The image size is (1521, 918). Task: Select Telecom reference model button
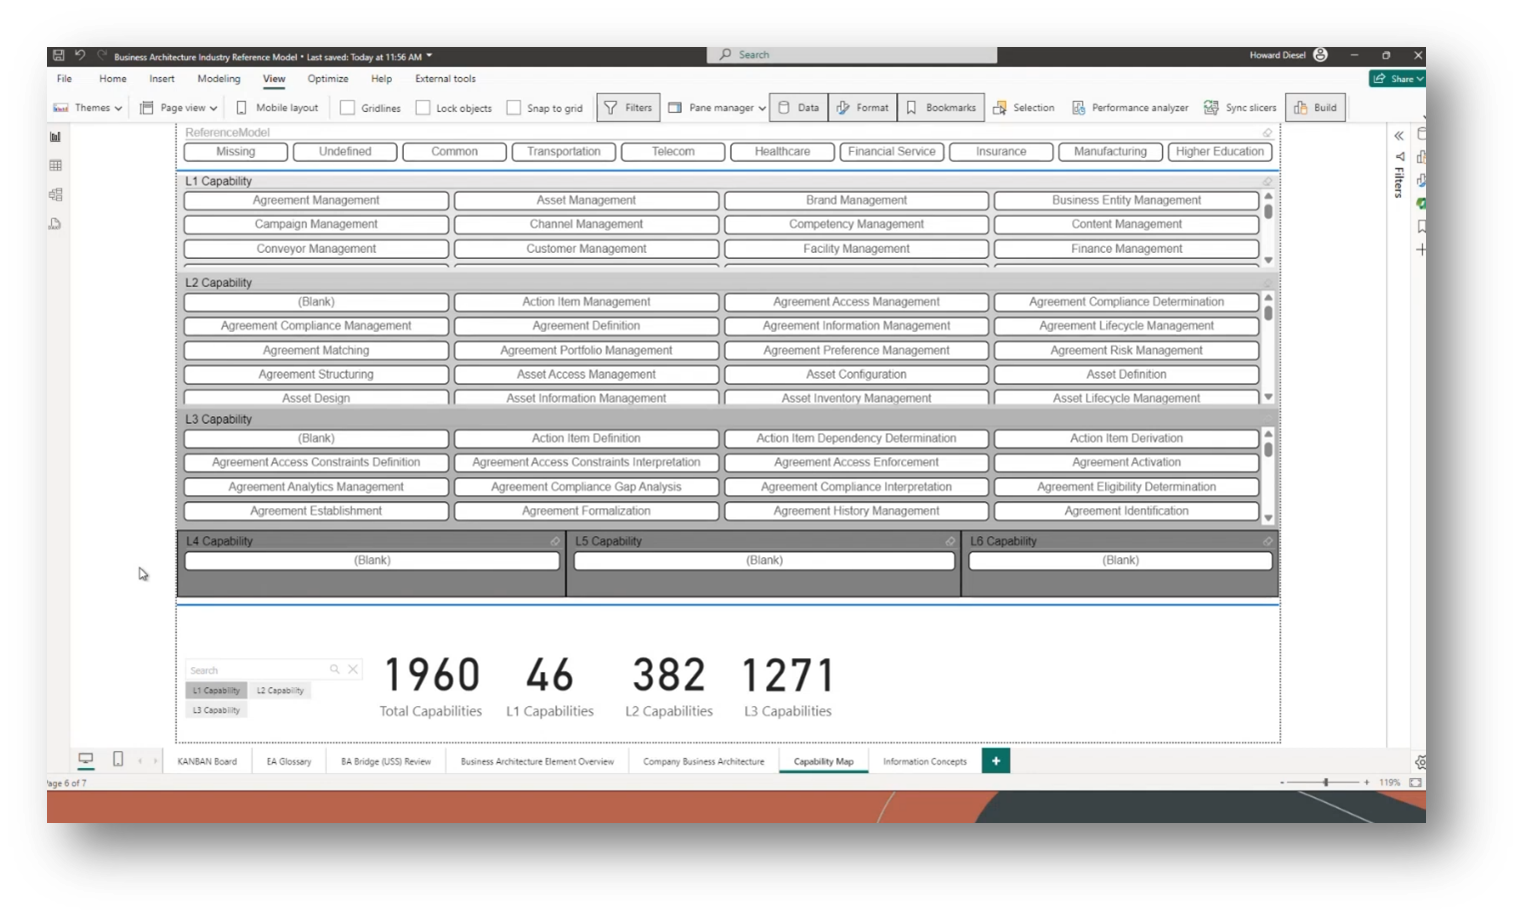click(x=673, y=152)
